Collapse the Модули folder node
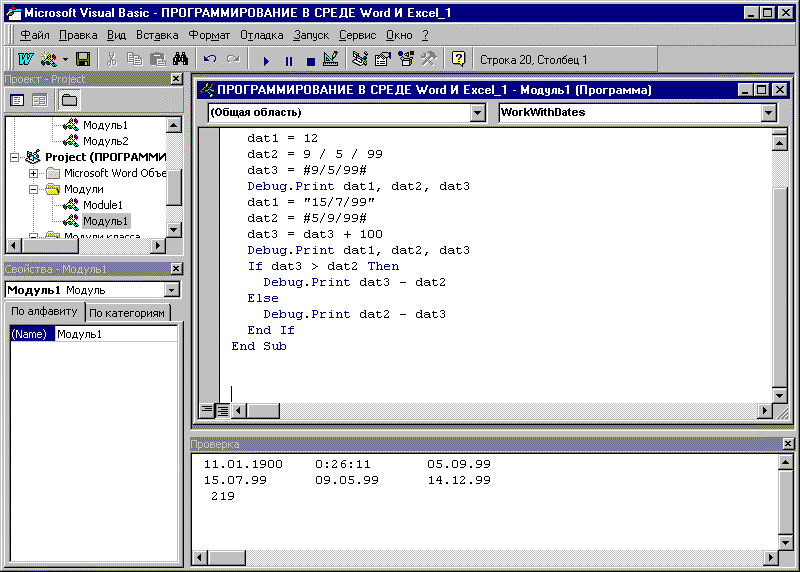The image size is (800, 572). coord(33,189)
